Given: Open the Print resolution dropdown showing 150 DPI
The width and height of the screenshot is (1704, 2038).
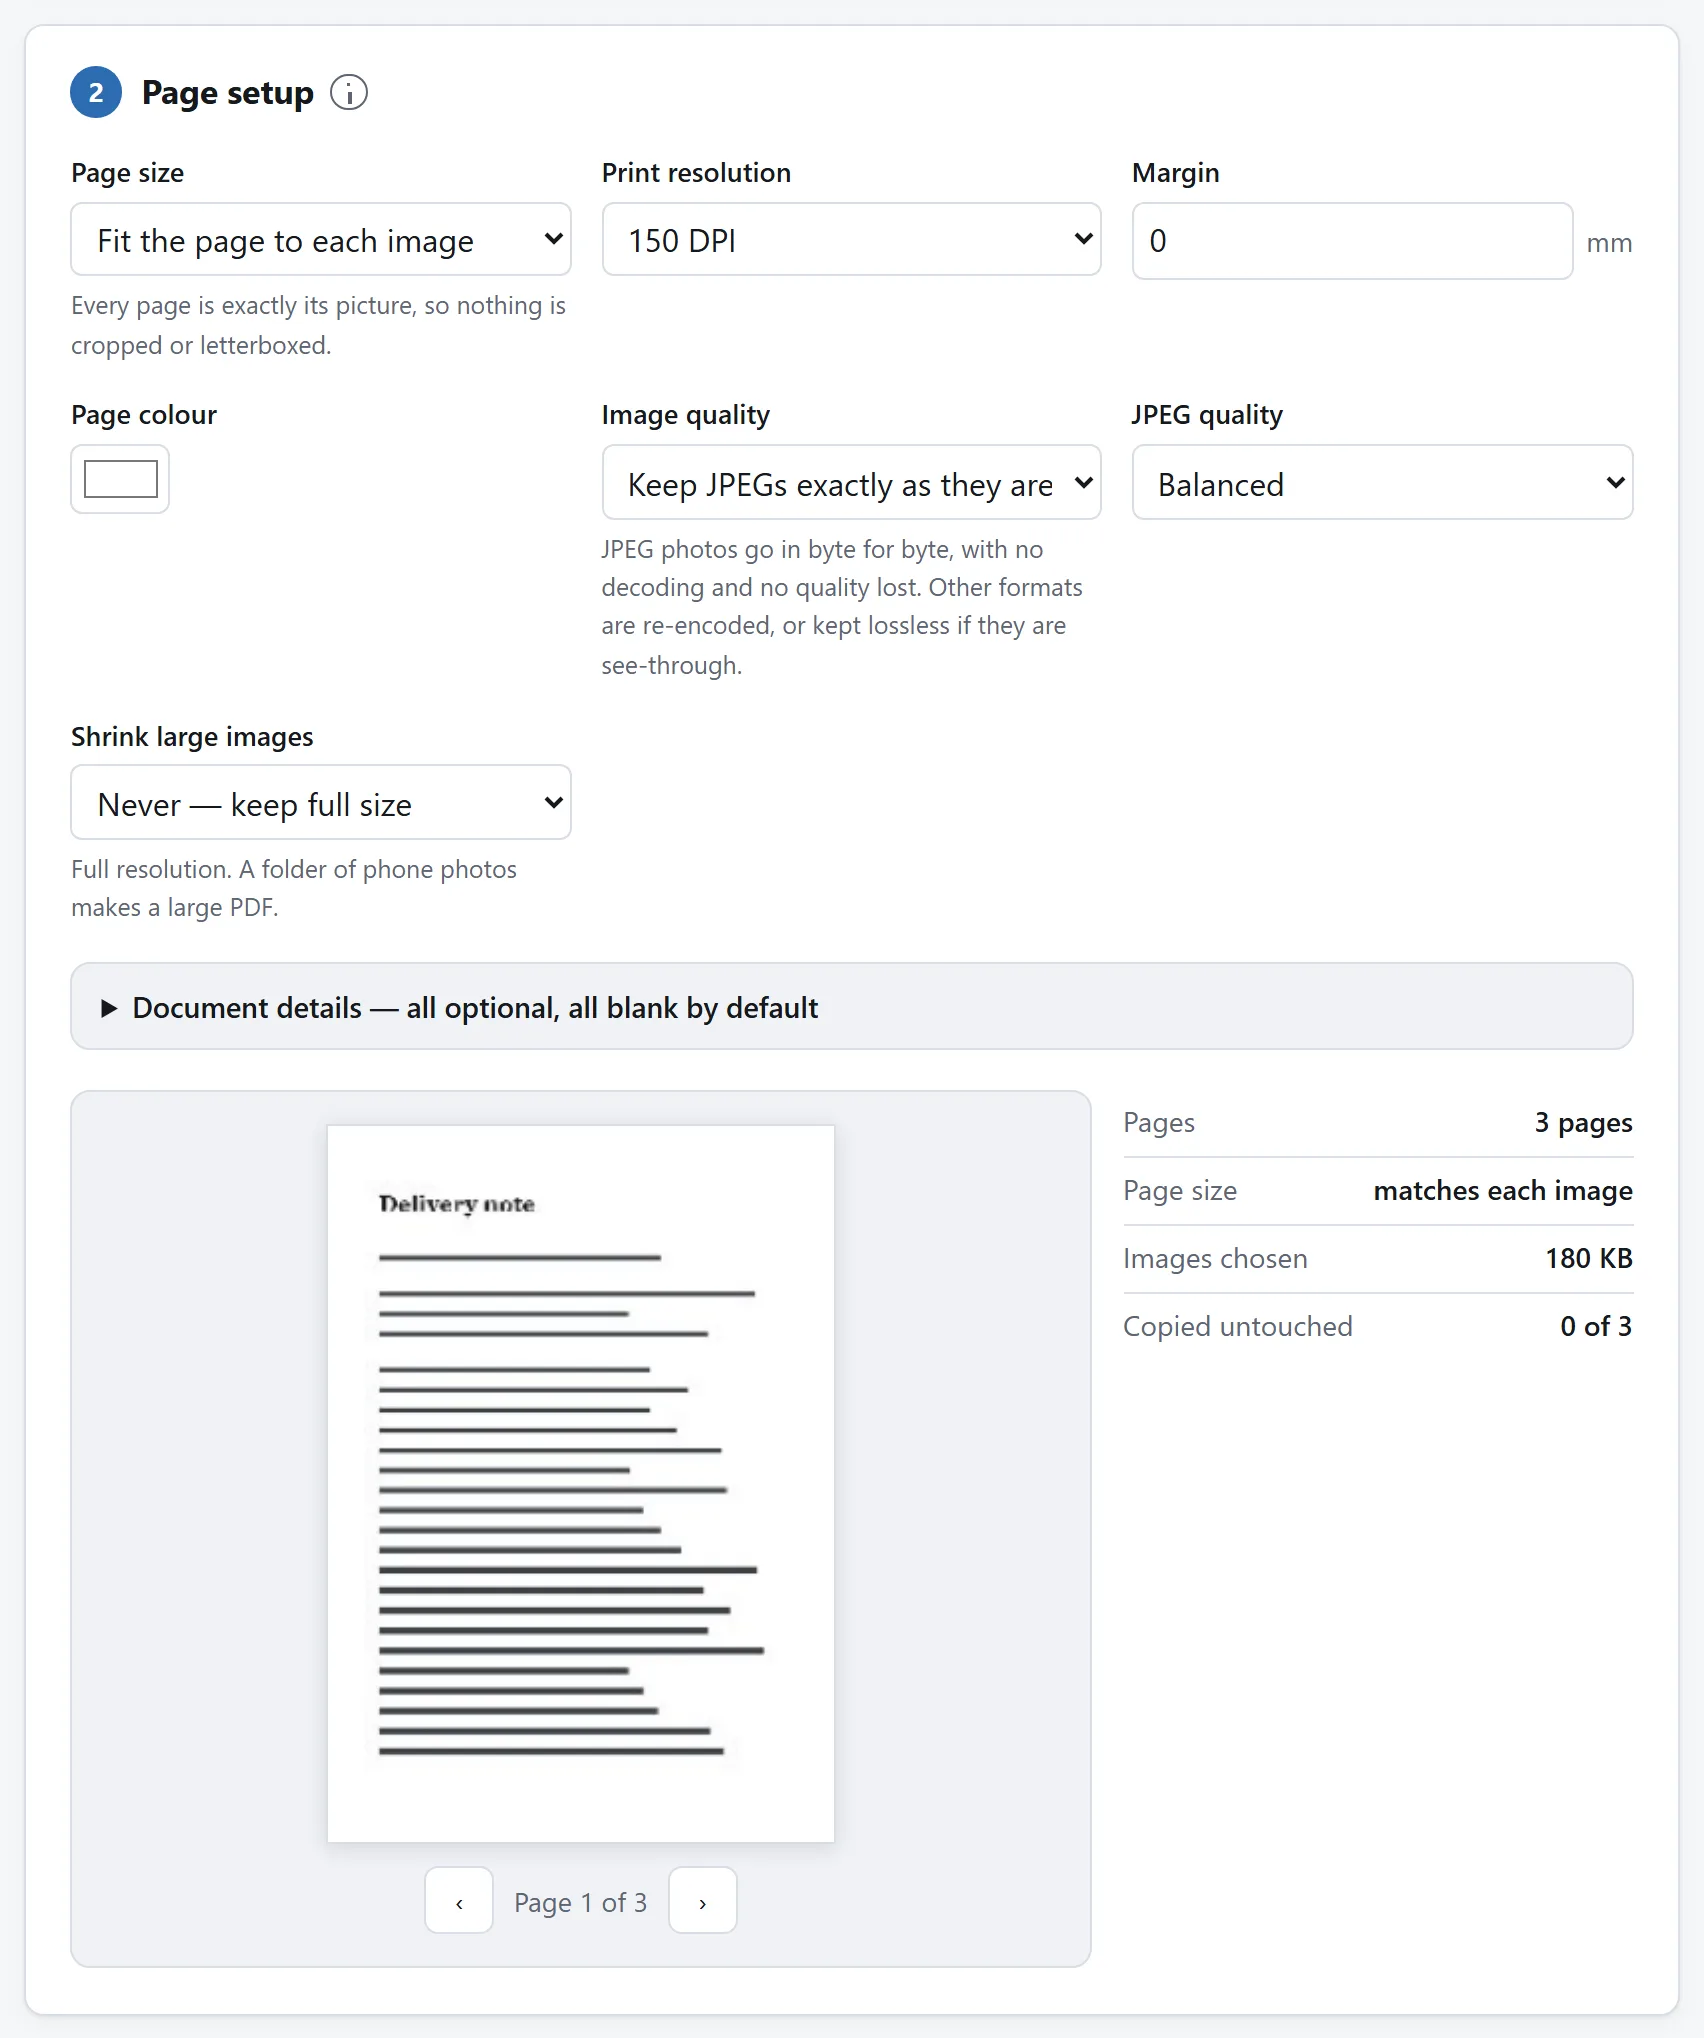Looking at the screenshot, I should pos(851,240).
